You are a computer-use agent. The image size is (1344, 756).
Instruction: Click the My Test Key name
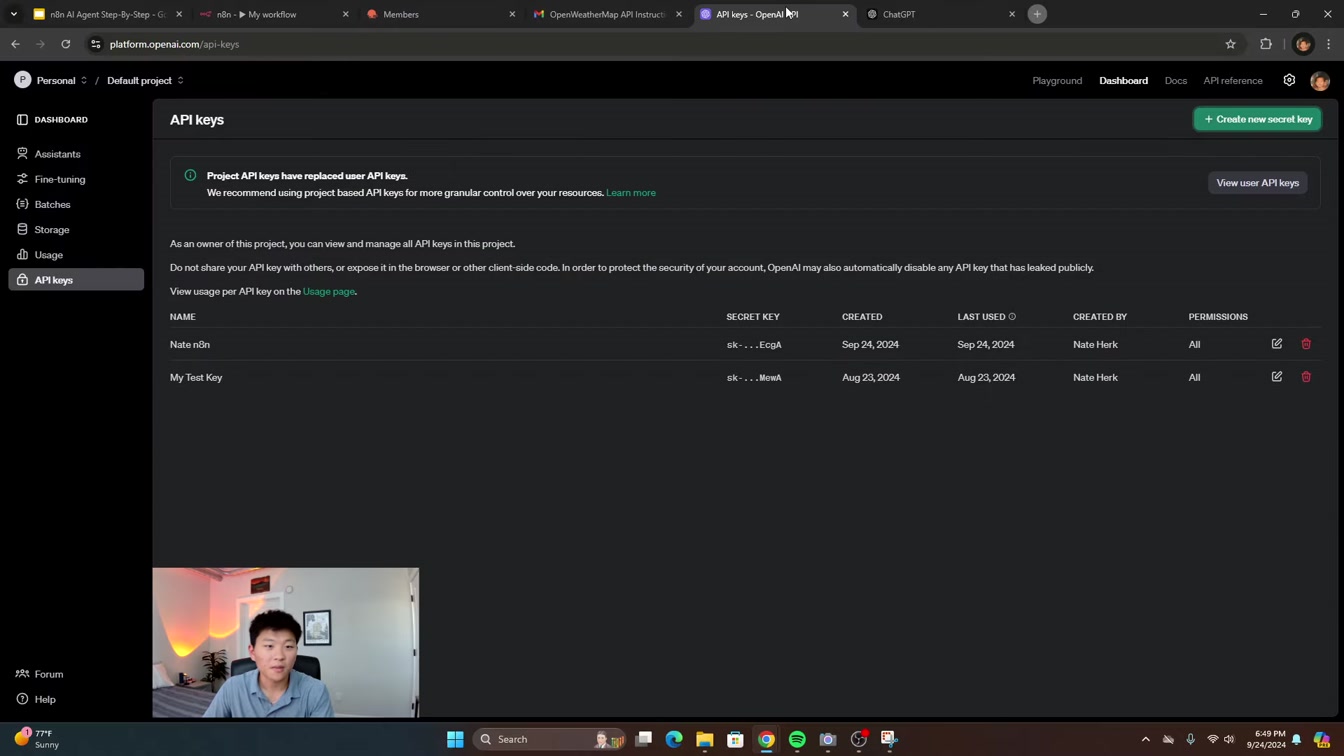[196, 378]
